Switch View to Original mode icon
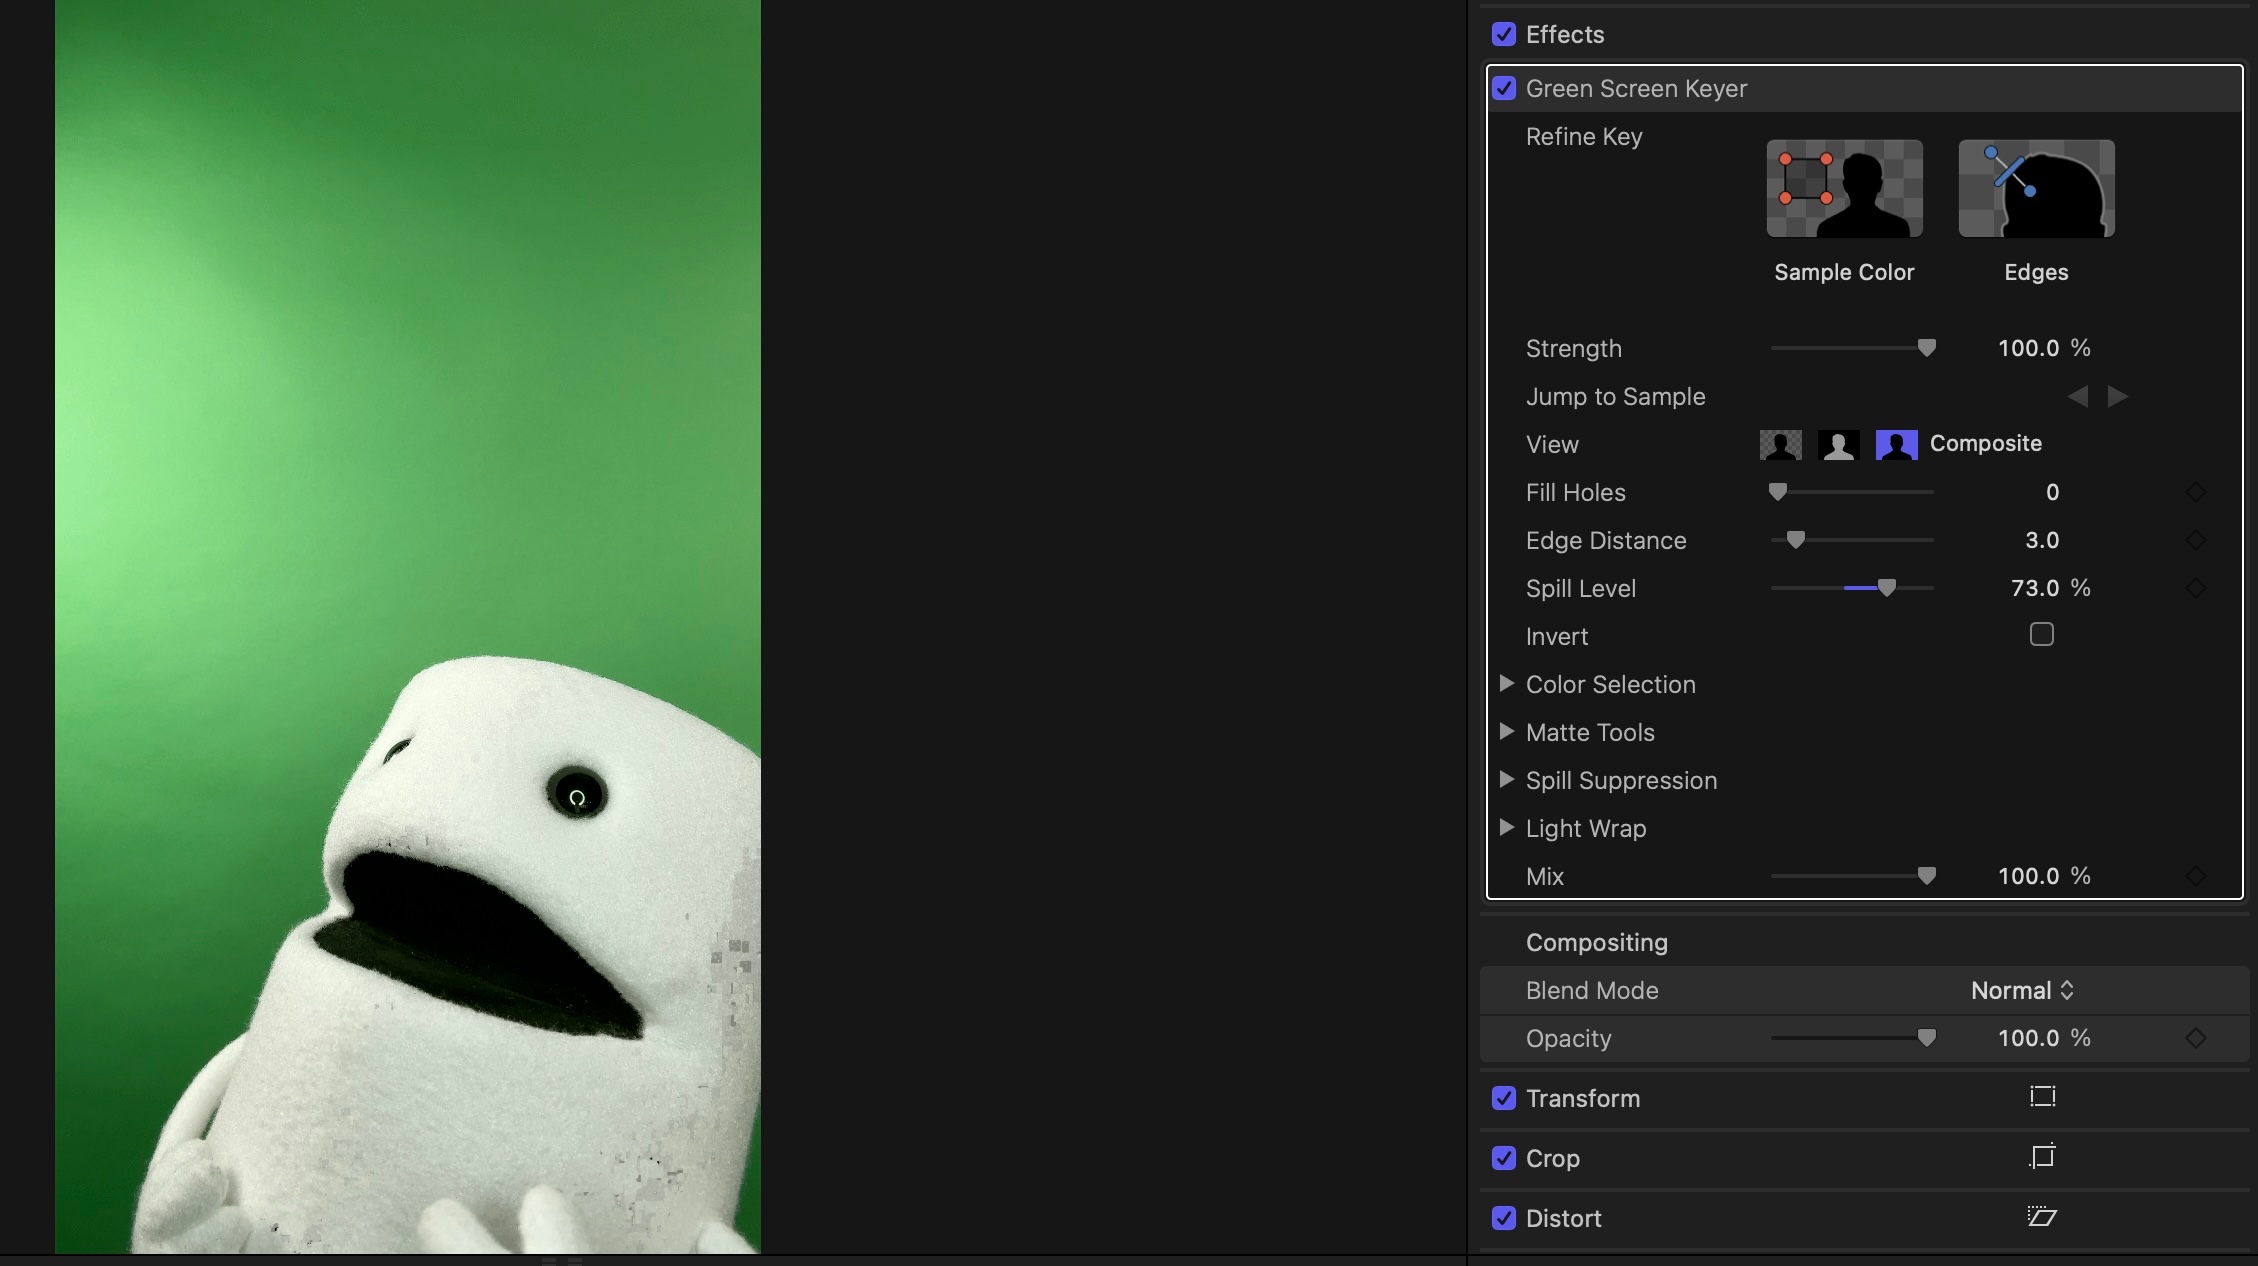The image size is (2258, 1266). point(1896,444)
